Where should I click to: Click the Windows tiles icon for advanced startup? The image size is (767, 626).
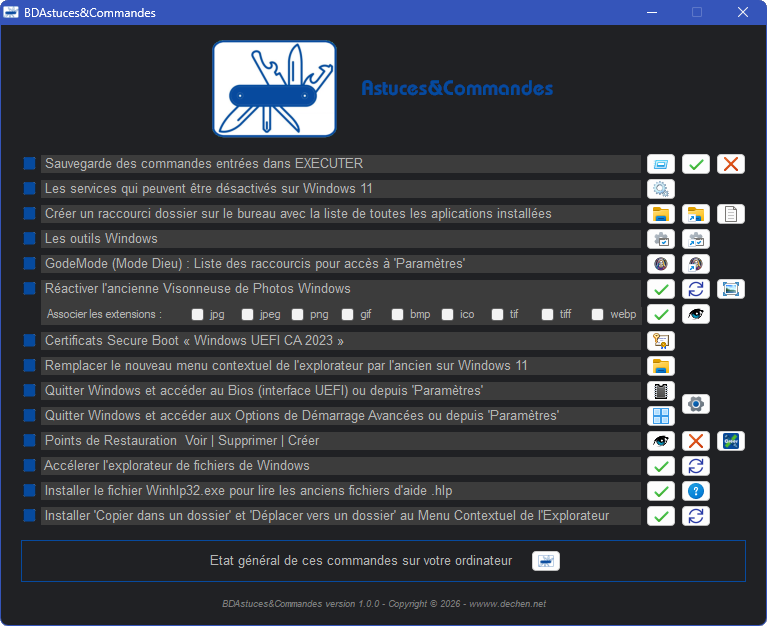[660, 416]
